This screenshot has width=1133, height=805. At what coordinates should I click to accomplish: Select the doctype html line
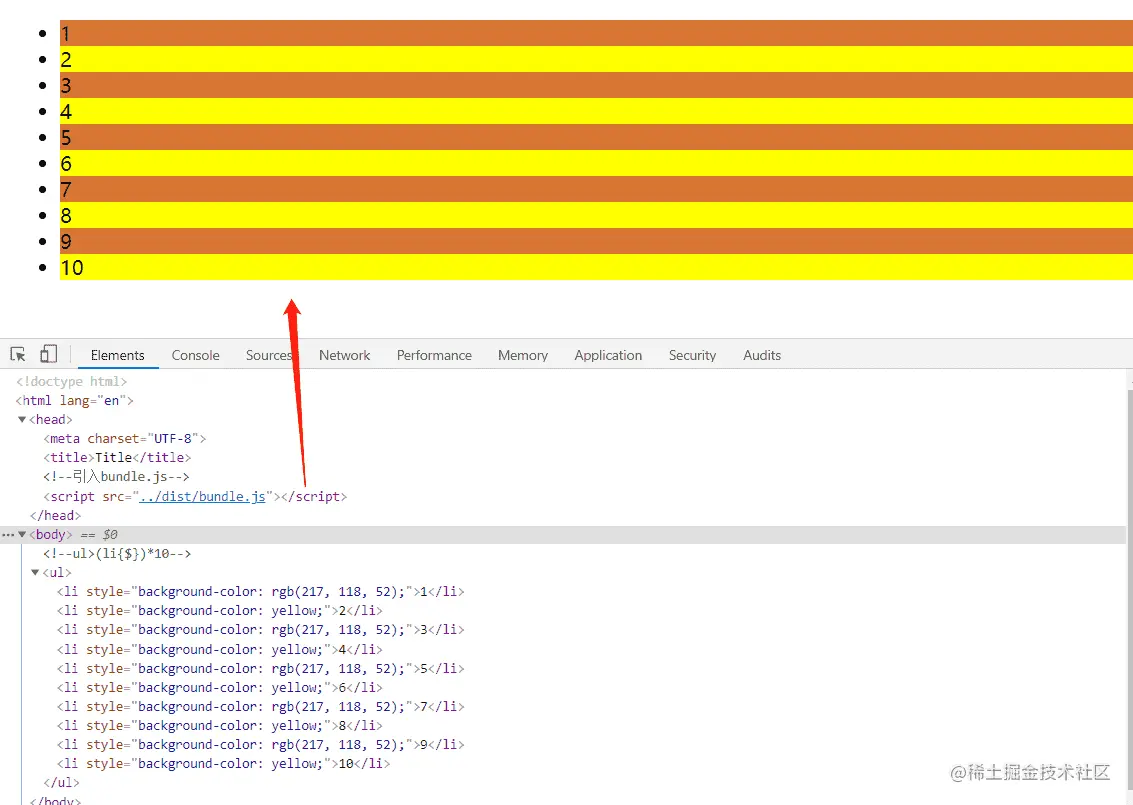coord(72,381)
